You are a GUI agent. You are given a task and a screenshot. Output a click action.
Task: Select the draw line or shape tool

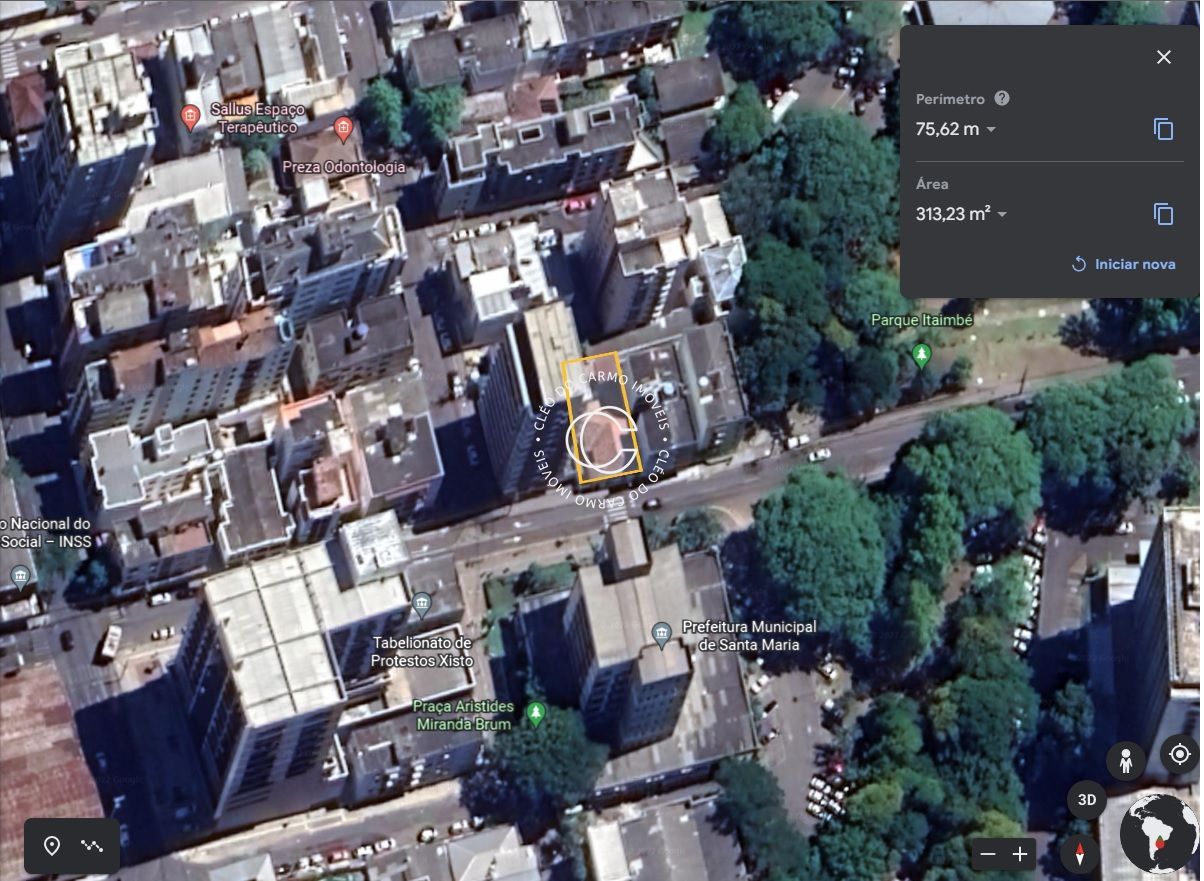[92, 846]
